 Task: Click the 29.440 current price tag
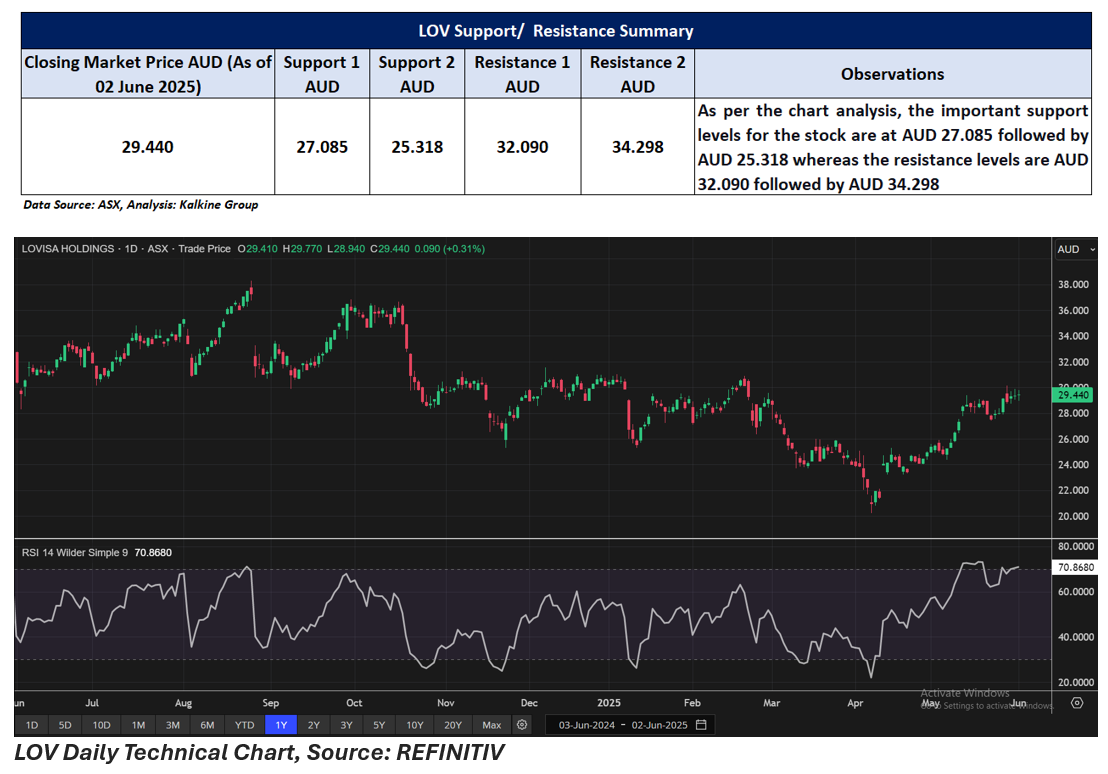[x=1074, y=395]
